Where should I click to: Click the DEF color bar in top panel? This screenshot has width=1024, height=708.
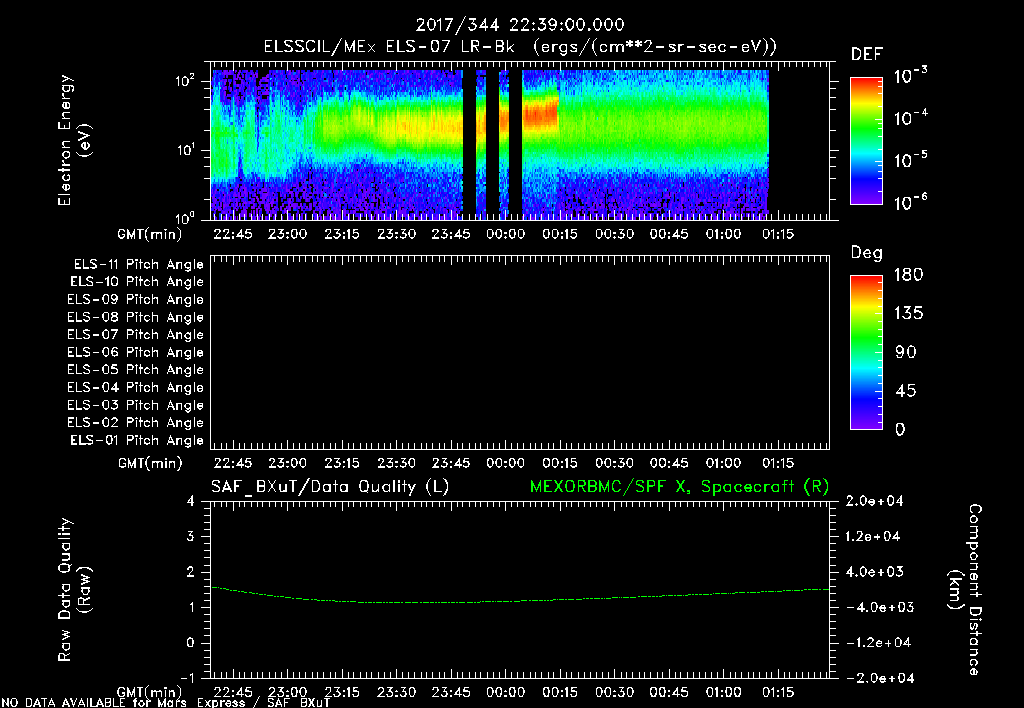click(866, 141)
